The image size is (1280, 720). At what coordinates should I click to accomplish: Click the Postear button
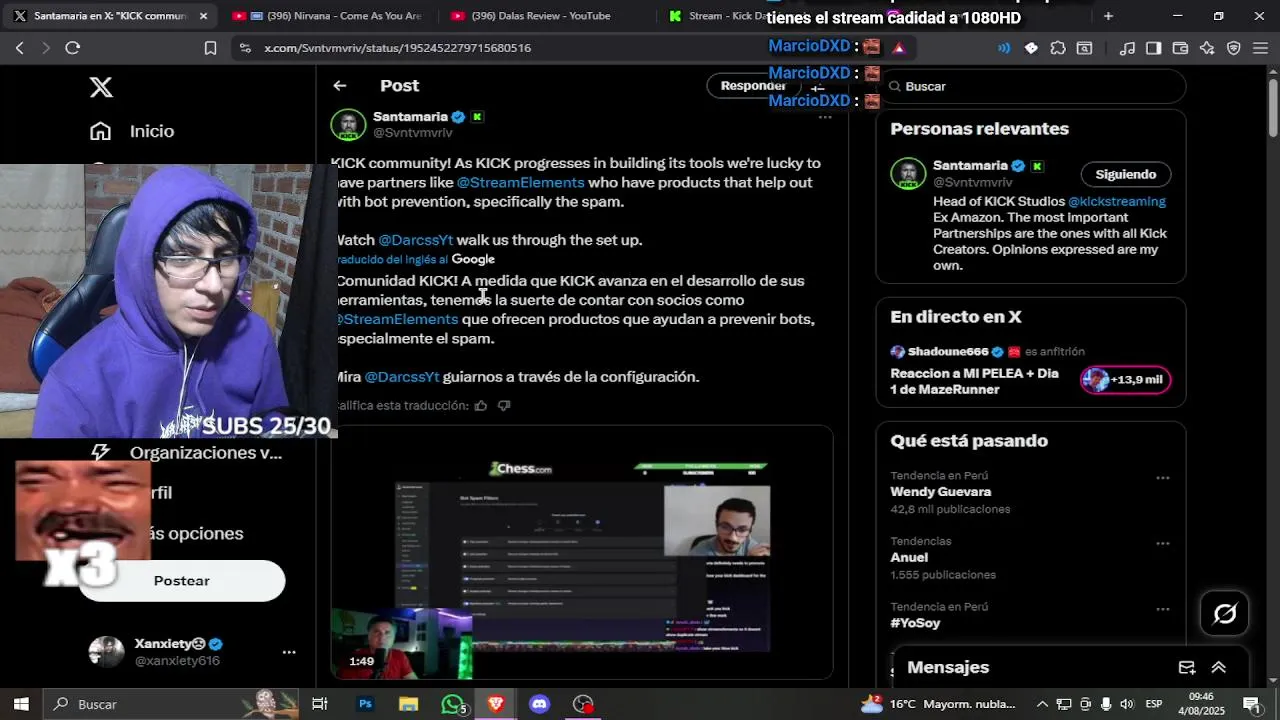tap(181, 581)
